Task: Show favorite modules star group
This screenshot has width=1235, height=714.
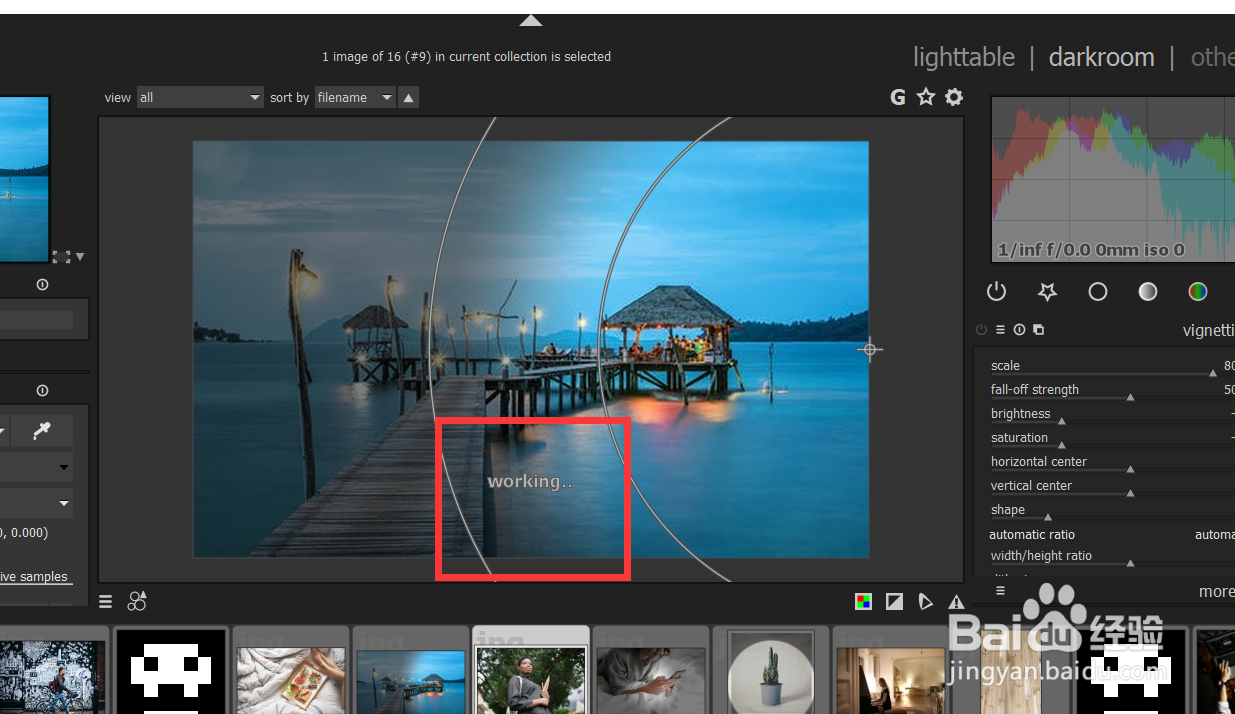Action: (x=1047, y=291)
